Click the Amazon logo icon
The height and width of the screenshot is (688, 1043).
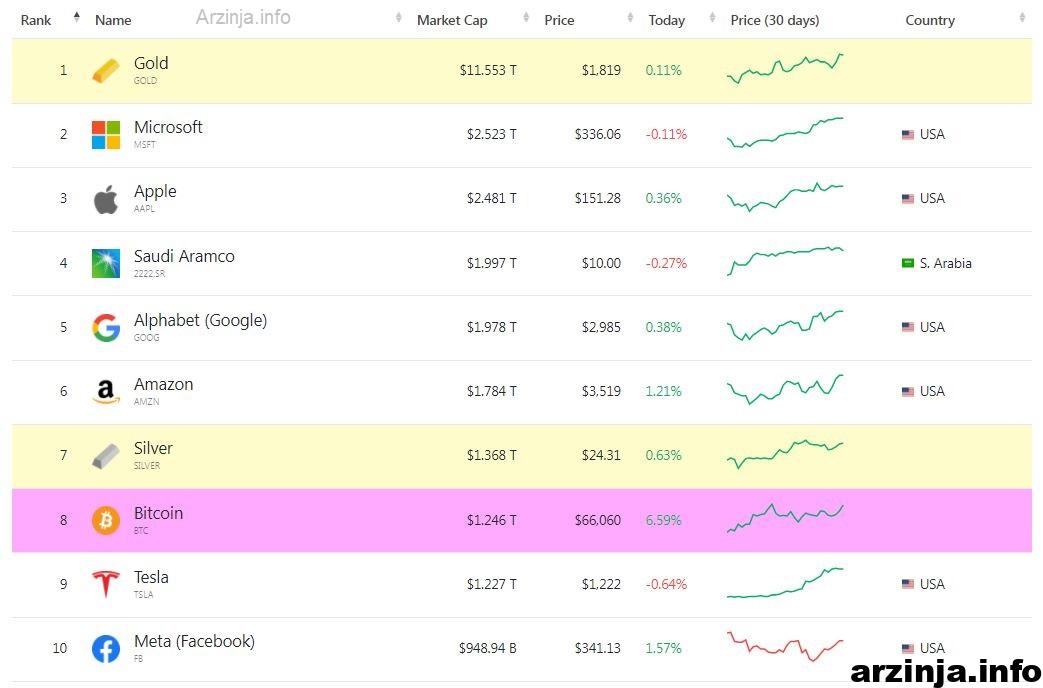click(x=106, y=391)
